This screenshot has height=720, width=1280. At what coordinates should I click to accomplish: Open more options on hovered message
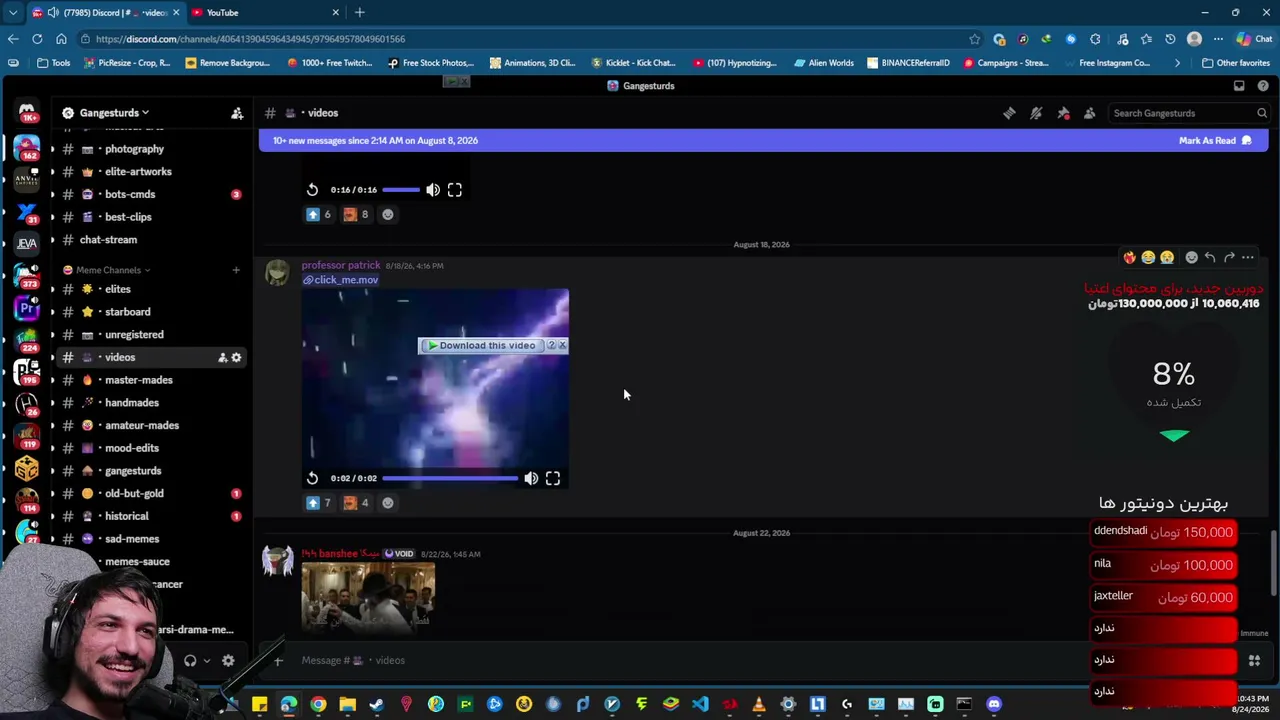click(1248, 258)
